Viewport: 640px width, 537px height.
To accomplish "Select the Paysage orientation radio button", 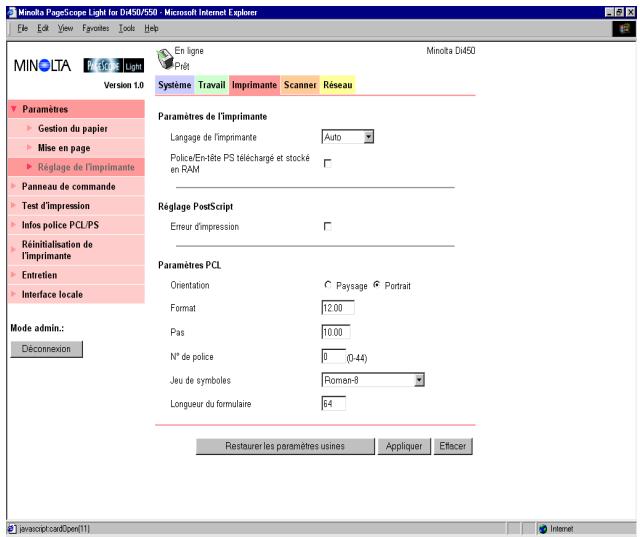I will (x=328, y=284).
